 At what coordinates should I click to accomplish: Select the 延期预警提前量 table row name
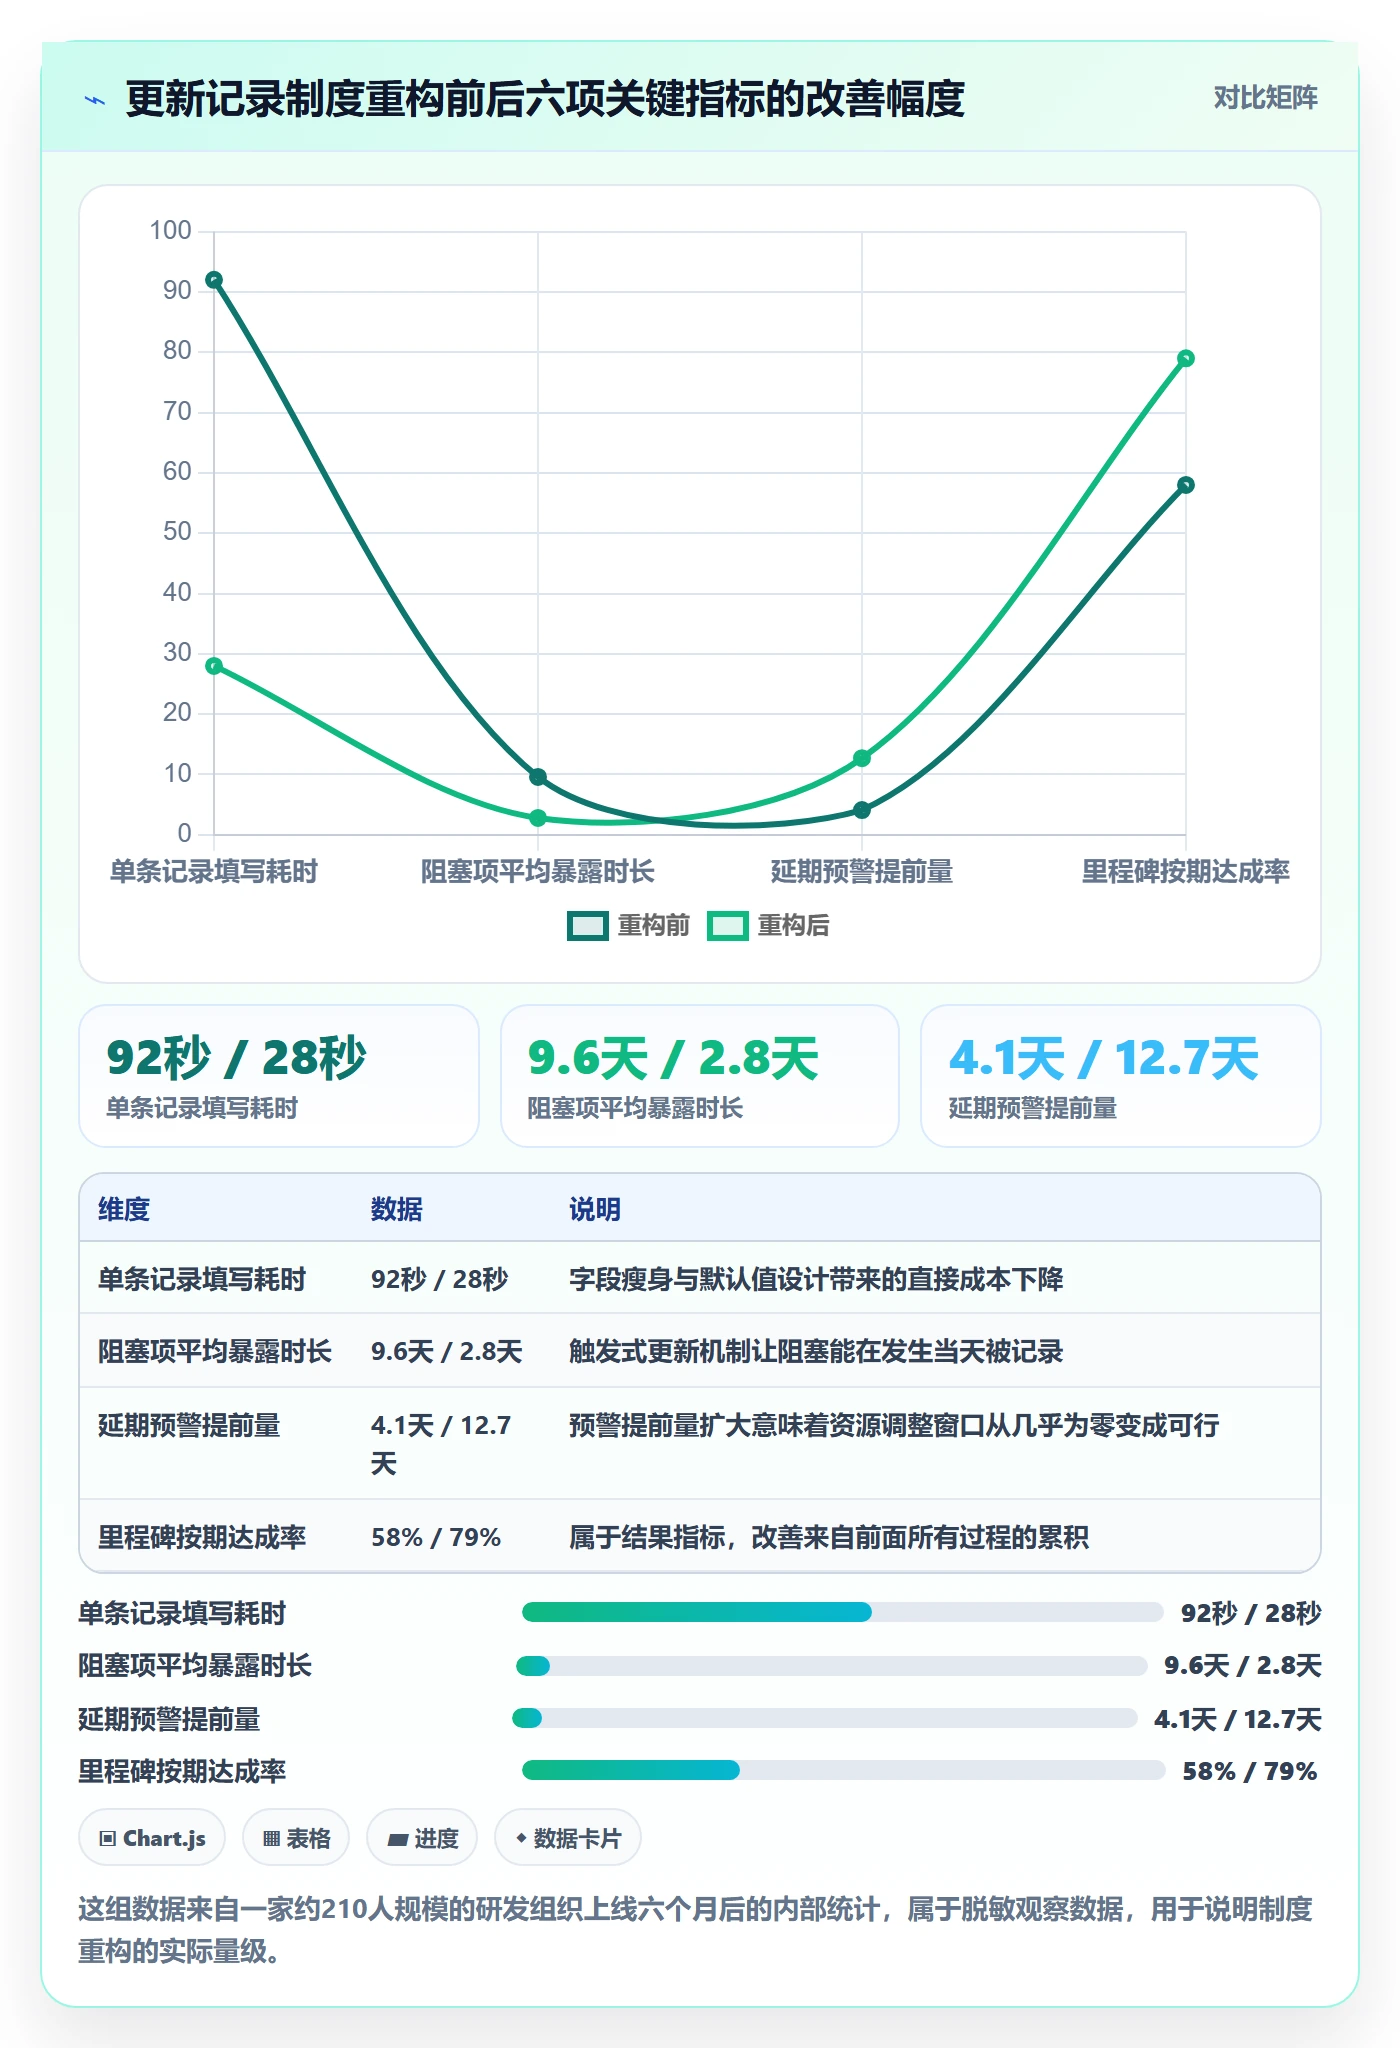pos(189,1425)
